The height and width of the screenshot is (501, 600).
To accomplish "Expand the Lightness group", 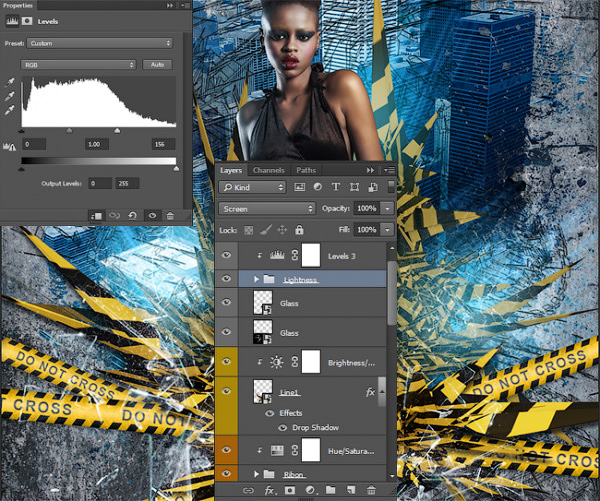I will 256,279.
